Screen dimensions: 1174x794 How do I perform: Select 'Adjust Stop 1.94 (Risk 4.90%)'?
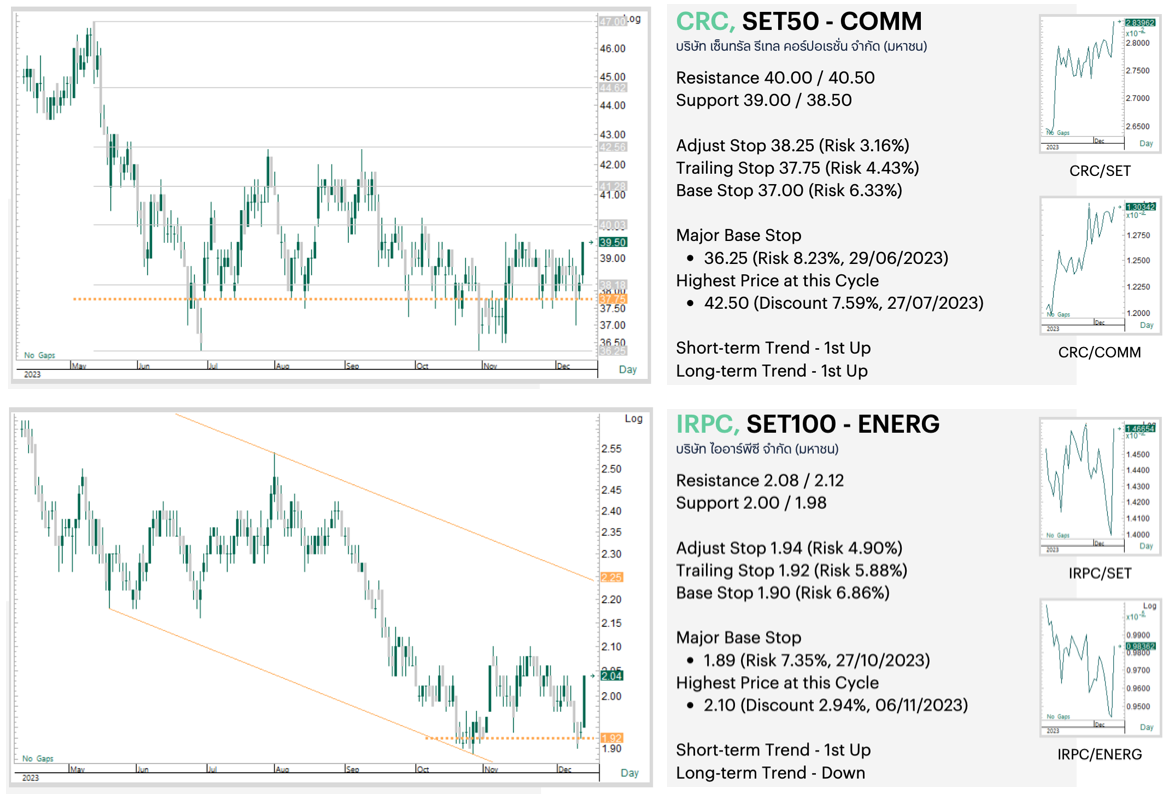tap(789, 548)
